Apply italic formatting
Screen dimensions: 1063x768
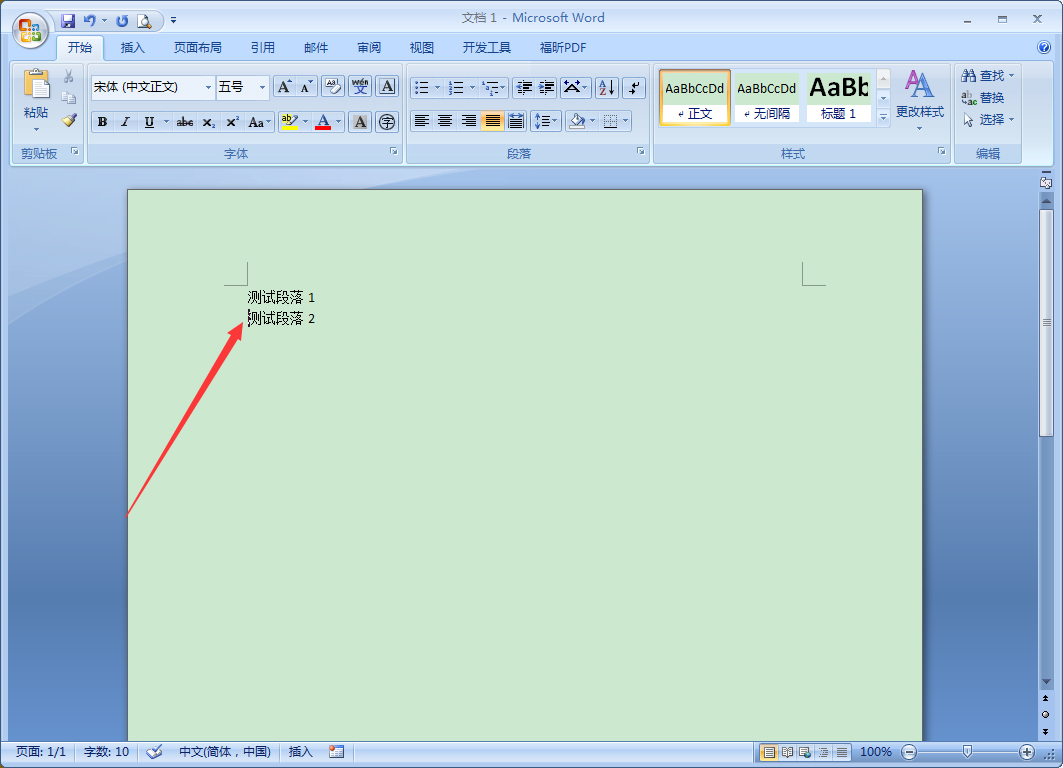(125, 121)
